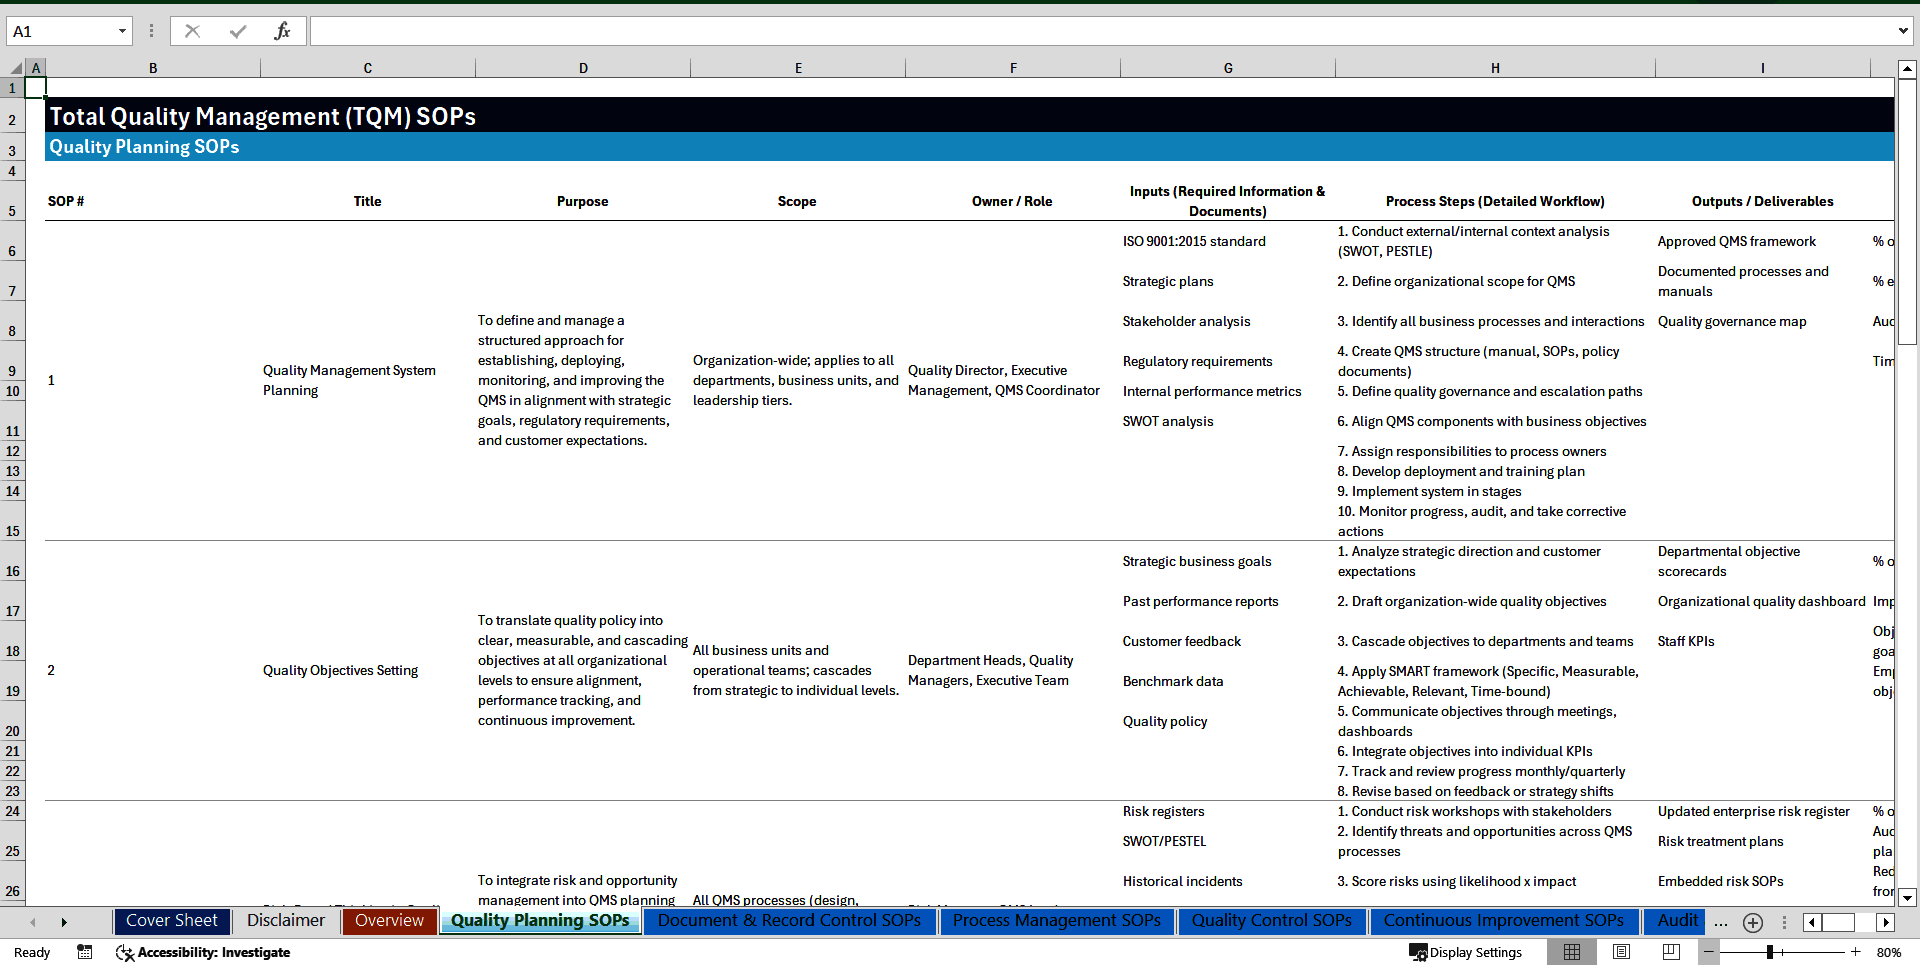The width and height of the screenshot is (1920, 966).
Task: Open the Quality Control SOPs tab
Action: (1272, 921)
